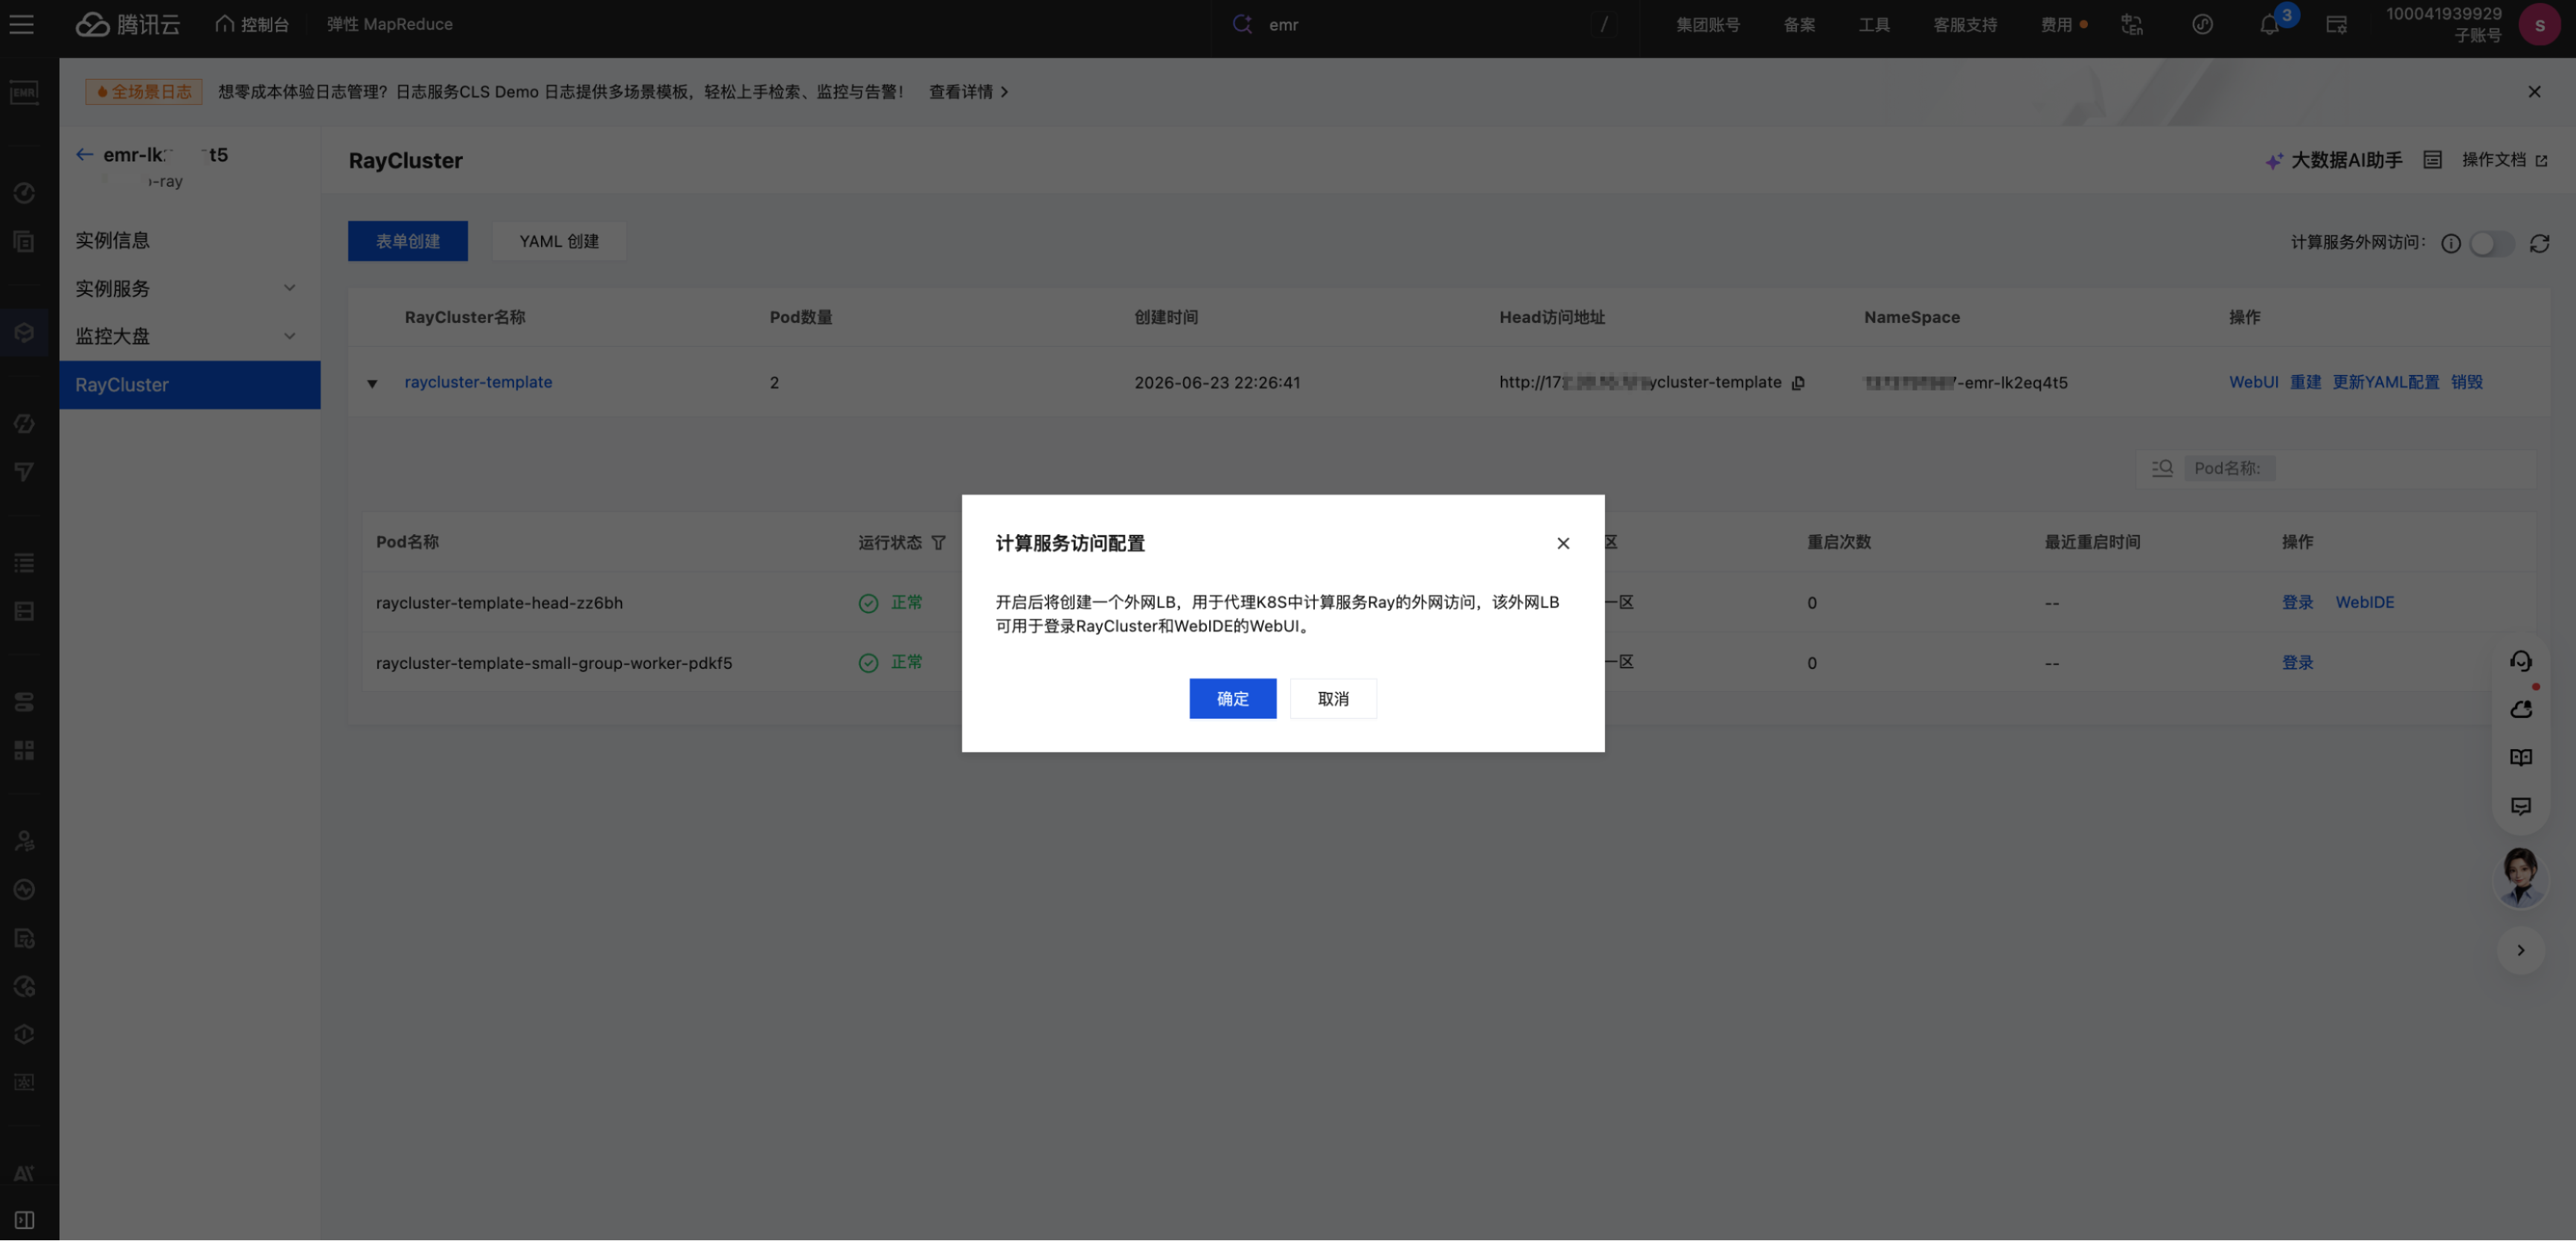Open 查看详情 banner link

(x=968, y=91)
